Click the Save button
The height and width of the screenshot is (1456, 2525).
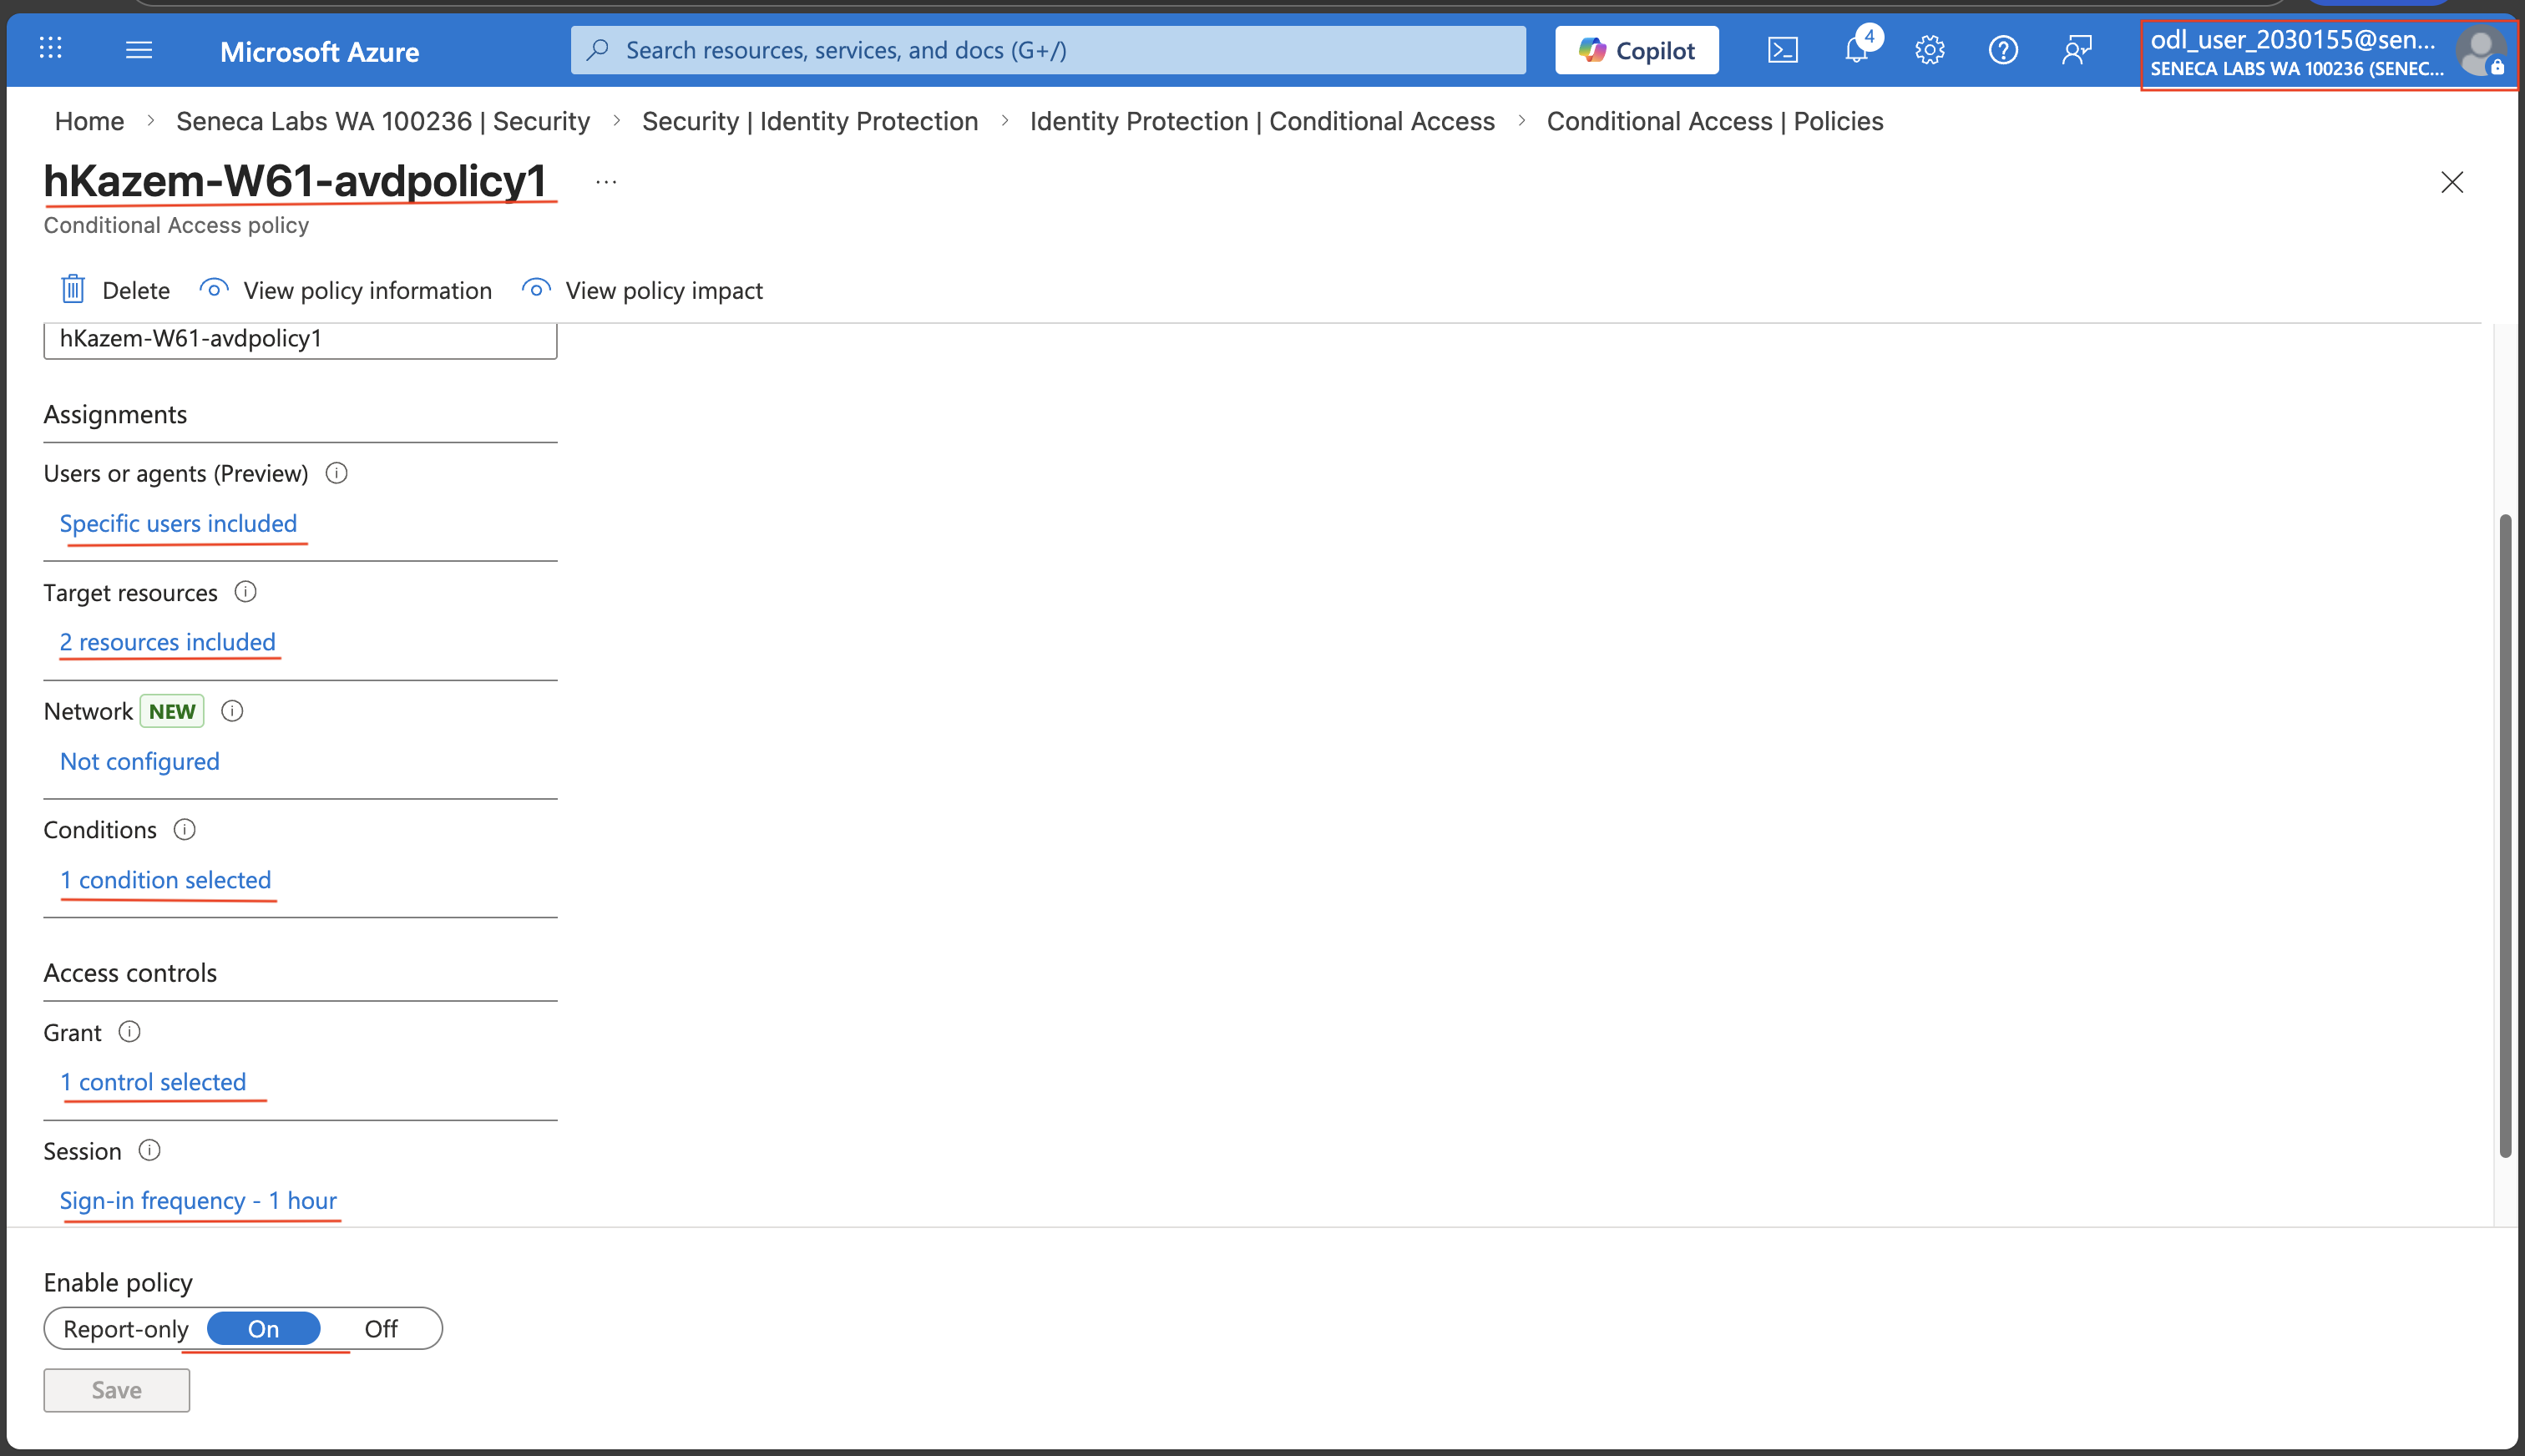117,1390
